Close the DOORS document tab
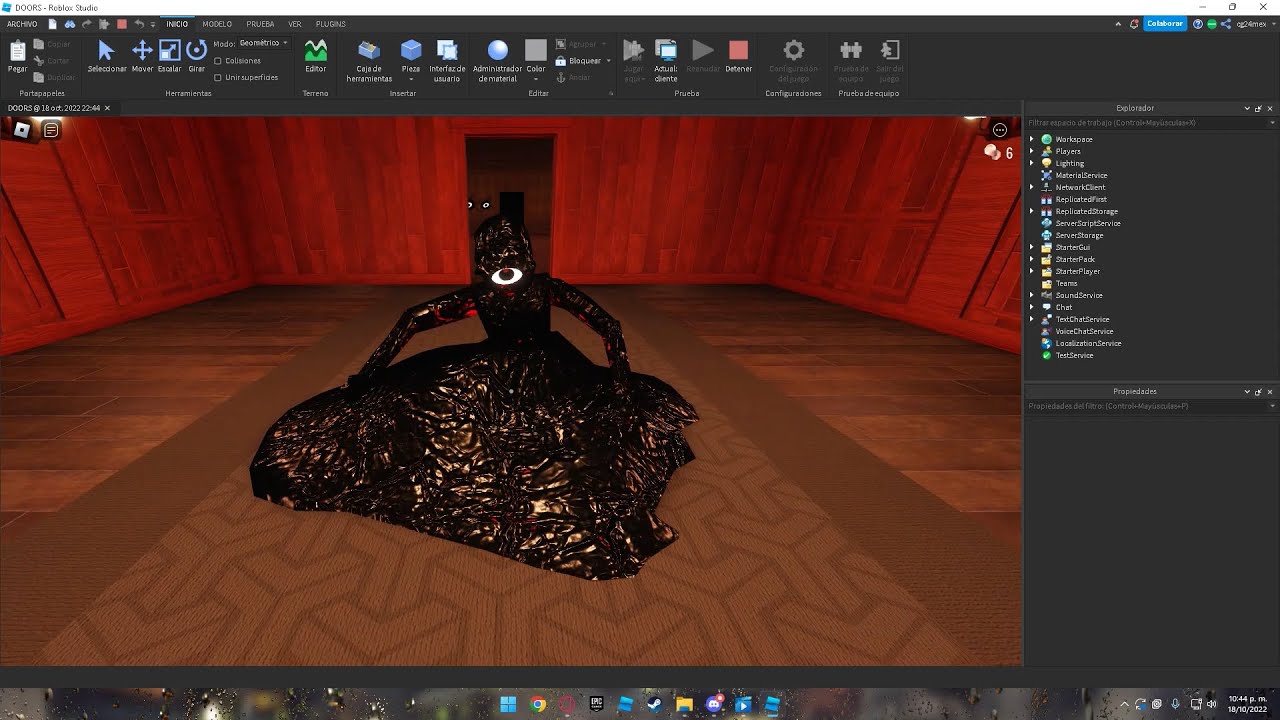This screenshot has height=720, width=1280. pyautogui.click(x=107, y=108)
